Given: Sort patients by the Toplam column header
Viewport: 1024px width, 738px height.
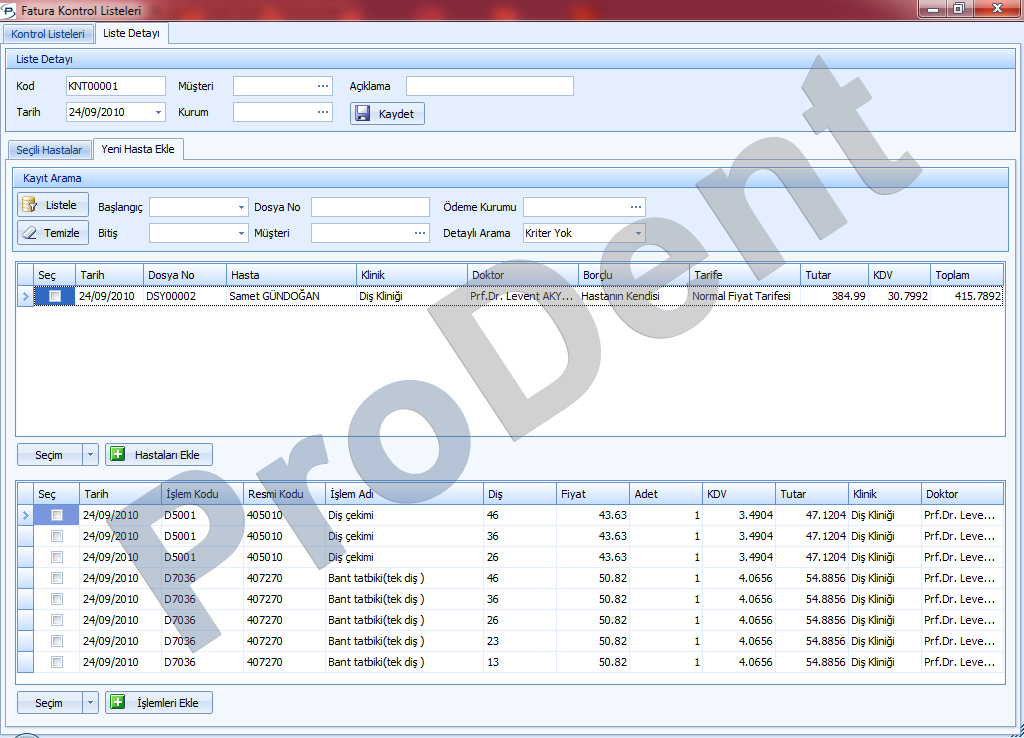Looking at the screenshot, I should (966, 275).
